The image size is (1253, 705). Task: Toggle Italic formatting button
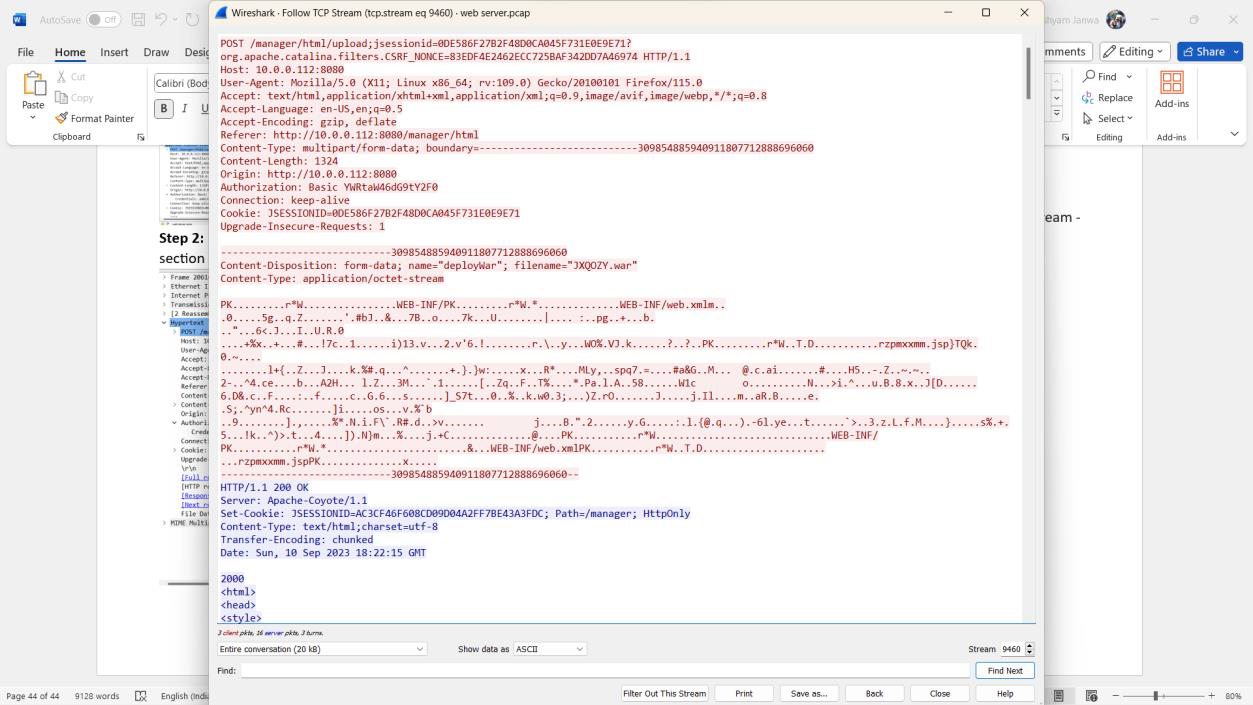point(184,109)
